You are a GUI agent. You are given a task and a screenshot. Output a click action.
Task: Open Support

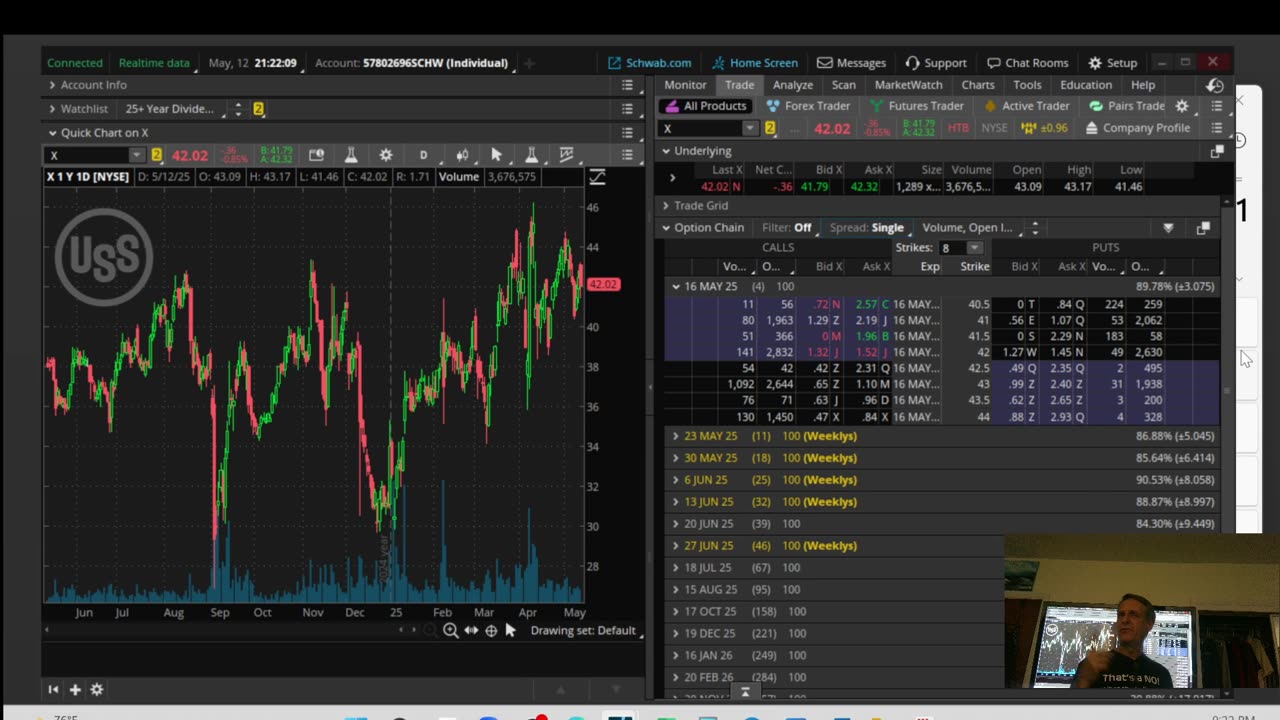936,63
